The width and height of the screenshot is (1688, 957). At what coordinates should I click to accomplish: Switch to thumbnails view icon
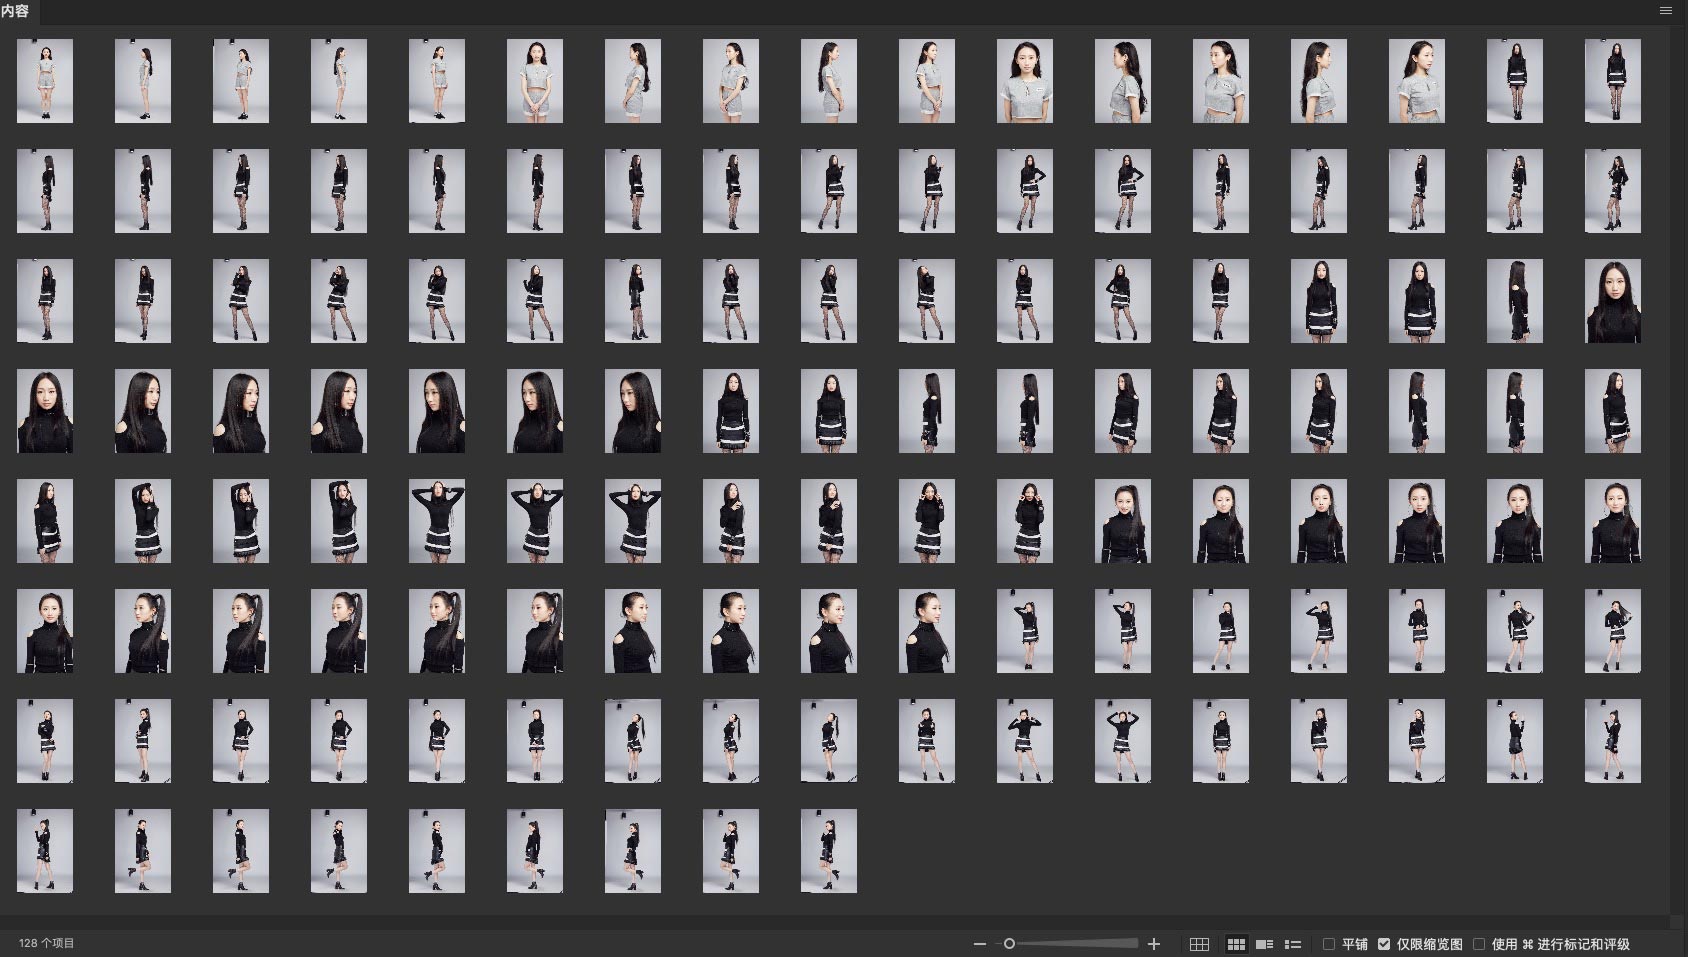point(1236,944)
